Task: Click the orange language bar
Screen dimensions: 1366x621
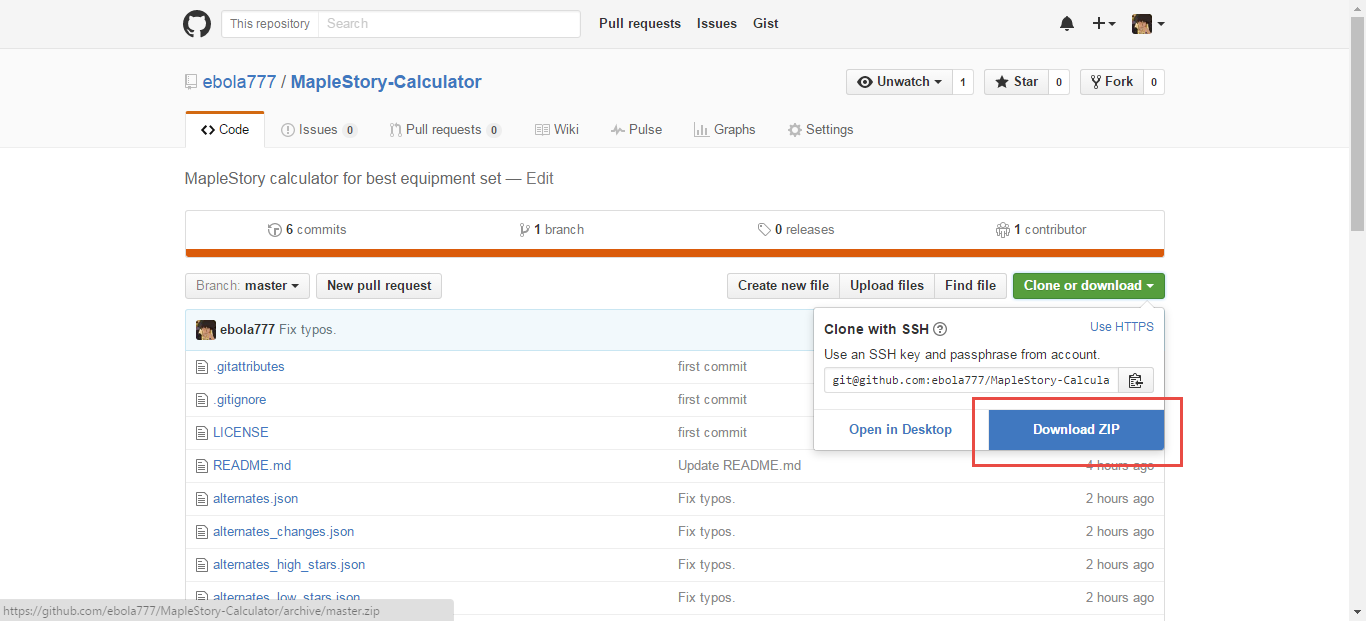Action: pos(675,253)
